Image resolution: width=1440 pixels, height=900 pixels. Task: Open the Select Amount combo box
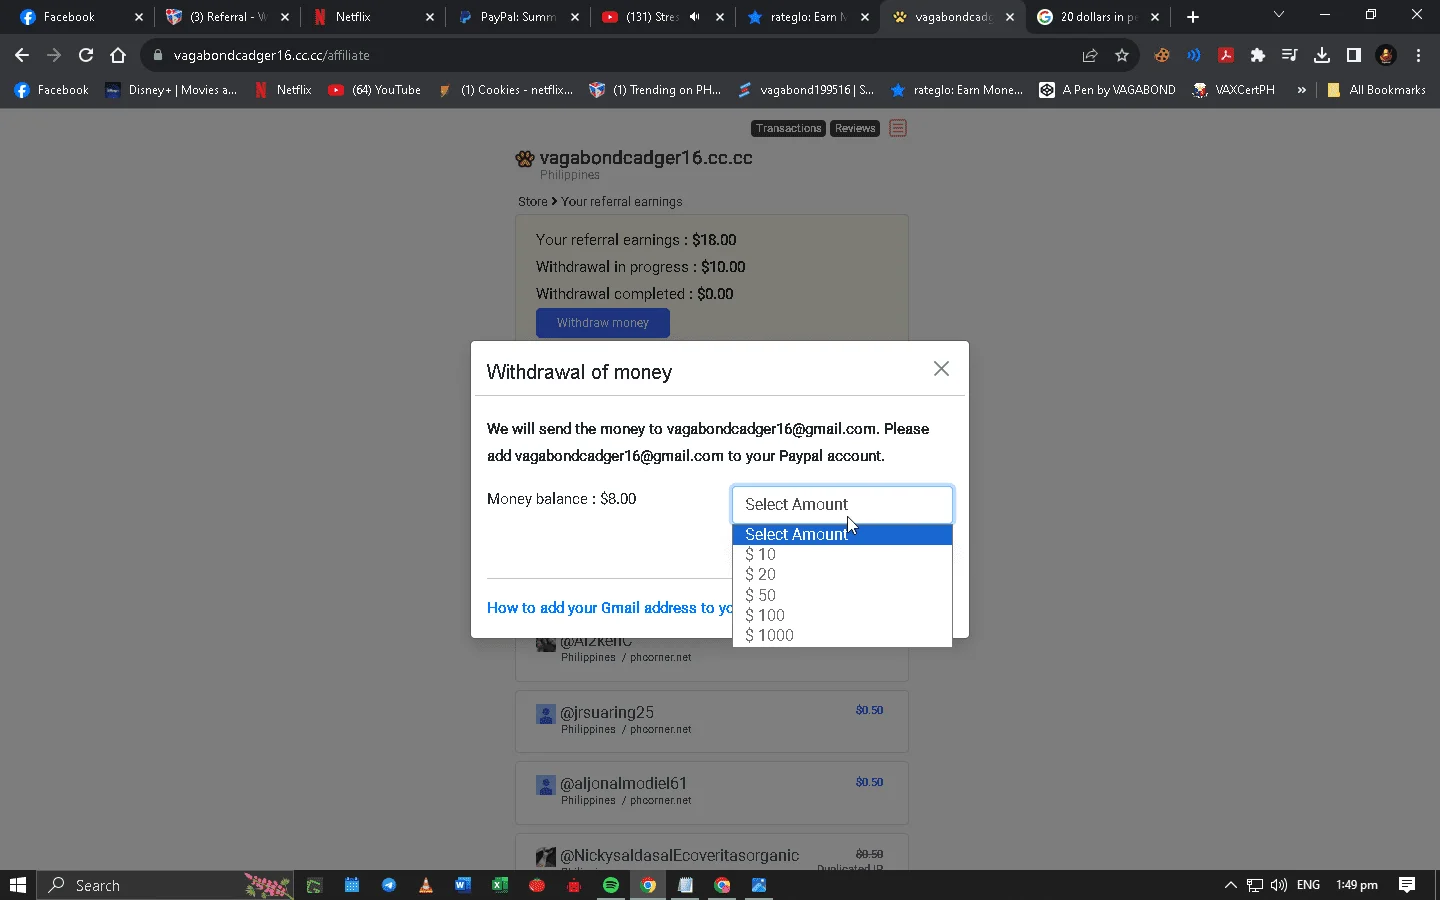tap(843, 504)
